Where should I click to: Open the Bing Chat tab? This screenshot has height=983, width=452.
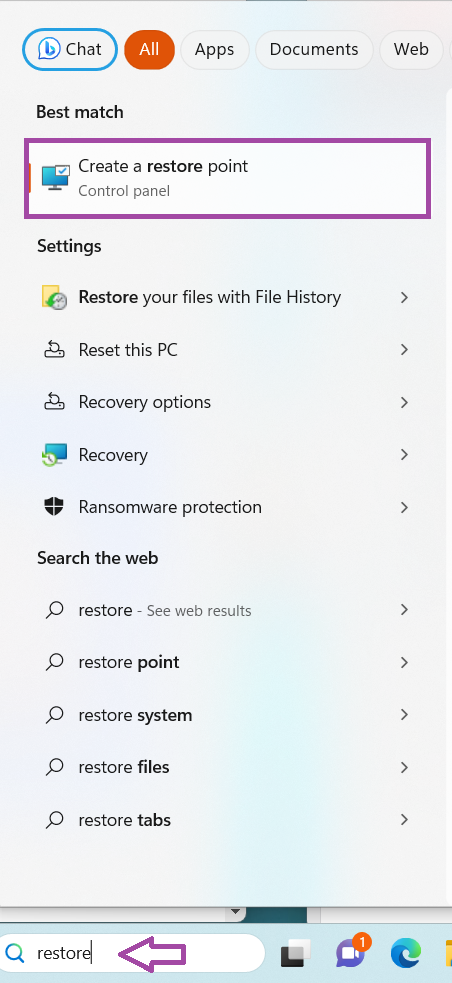pyautogui.click(x=70, y=50)
